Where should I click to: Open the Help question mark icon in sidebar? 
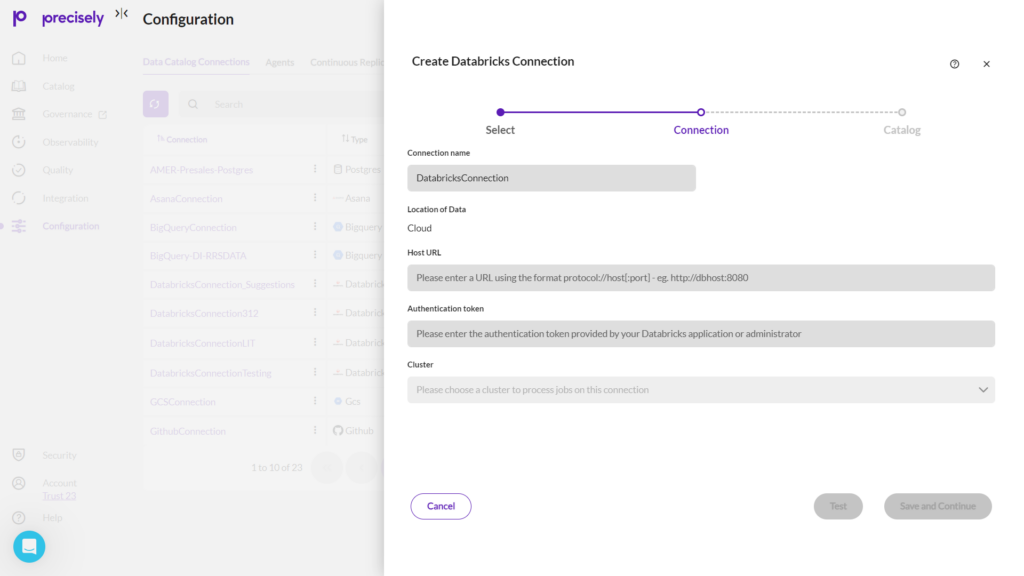19,518
